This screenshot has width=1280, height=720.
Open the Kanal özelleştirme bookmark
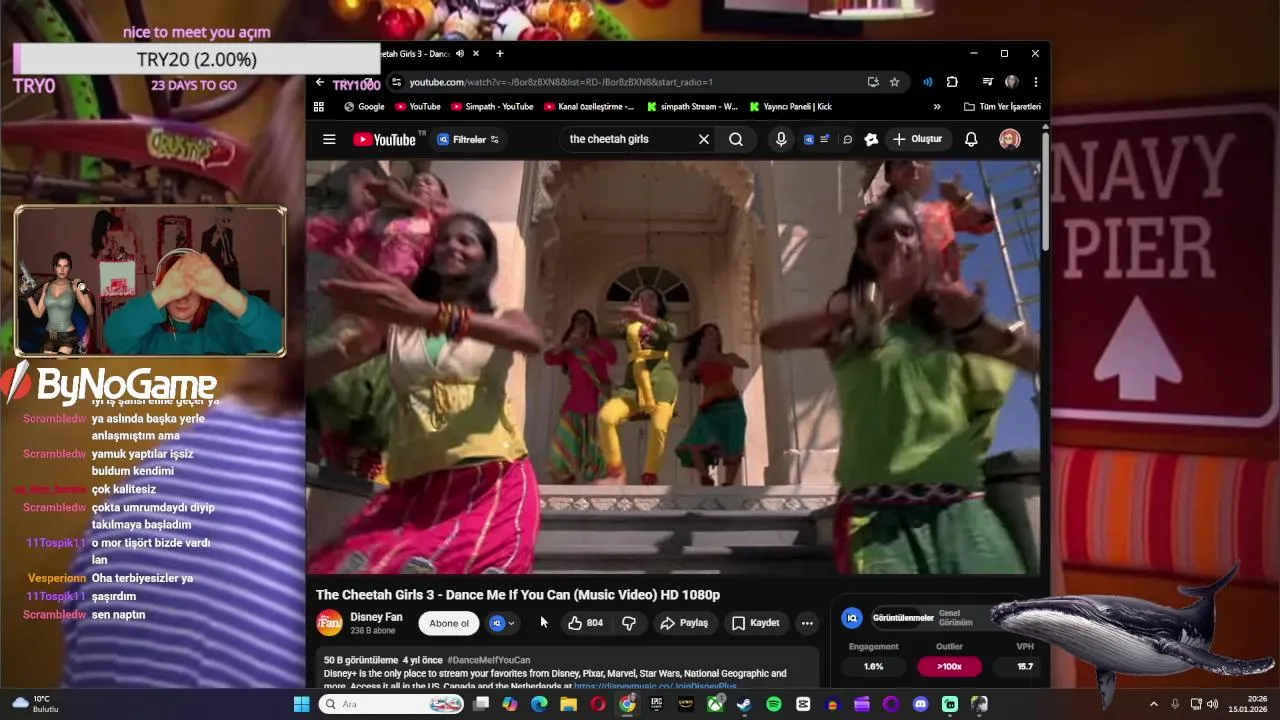[589, 106]
